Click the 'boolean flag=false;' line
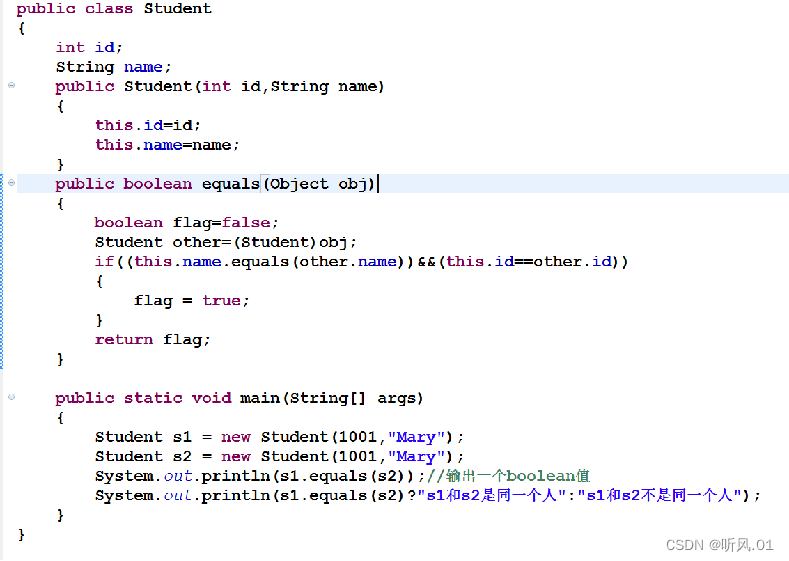Screen dimensions: 789x561 tap(186, 223)
